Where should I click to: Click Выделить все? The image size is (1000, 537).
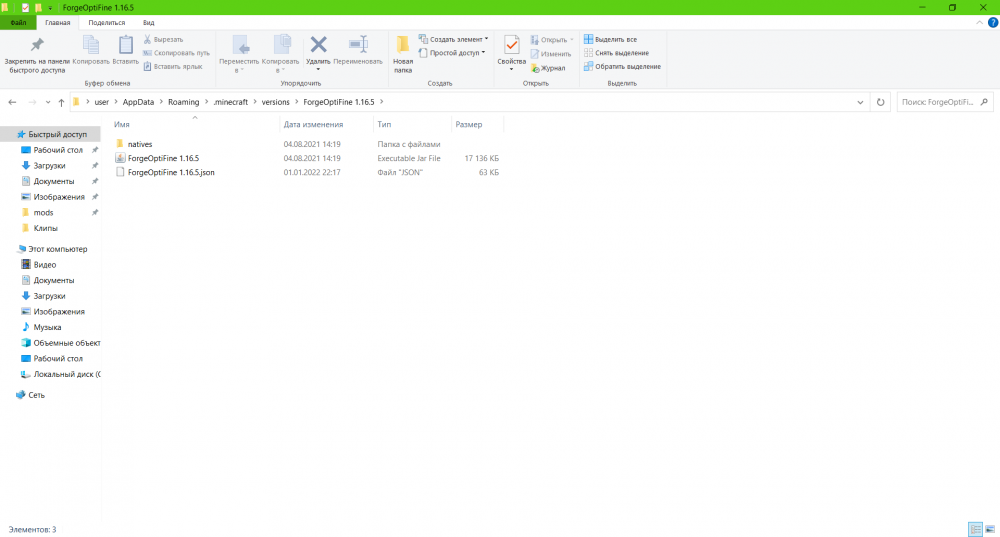(610, 40)
